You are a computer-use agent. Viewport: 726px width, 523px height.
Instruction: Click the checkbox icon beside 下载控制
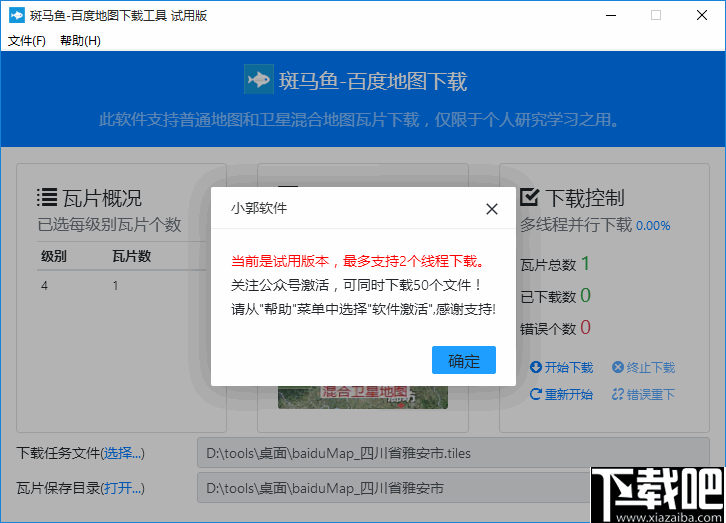[x=529, y=197]
